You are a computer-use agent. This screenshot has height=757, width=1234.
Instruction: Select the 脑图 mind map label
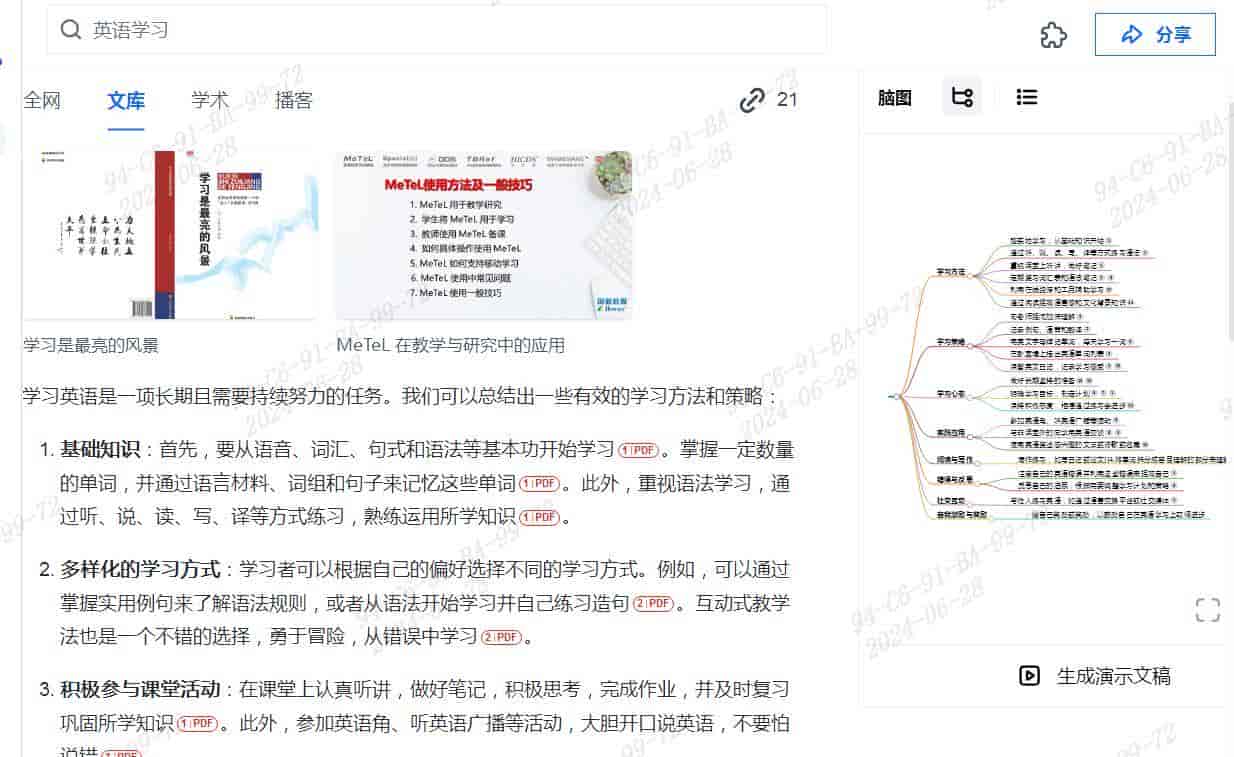click(x=895, y=97)
